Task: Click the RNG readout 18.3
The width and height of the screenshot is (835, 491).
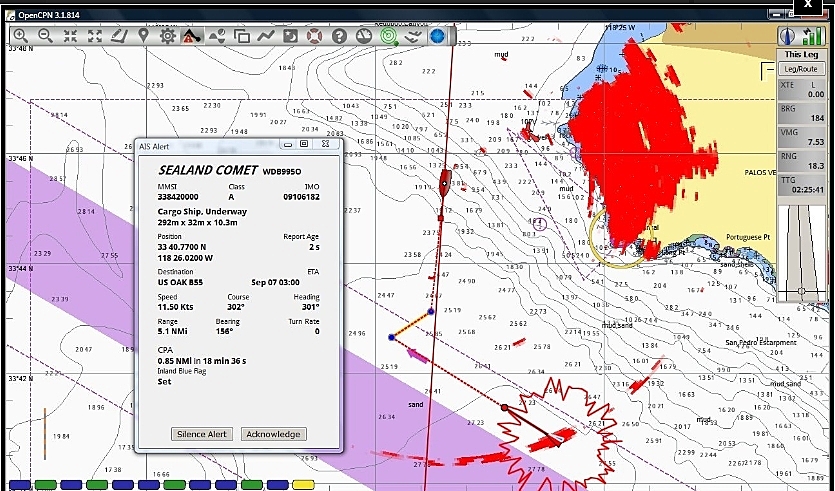Action: (816, 166)
